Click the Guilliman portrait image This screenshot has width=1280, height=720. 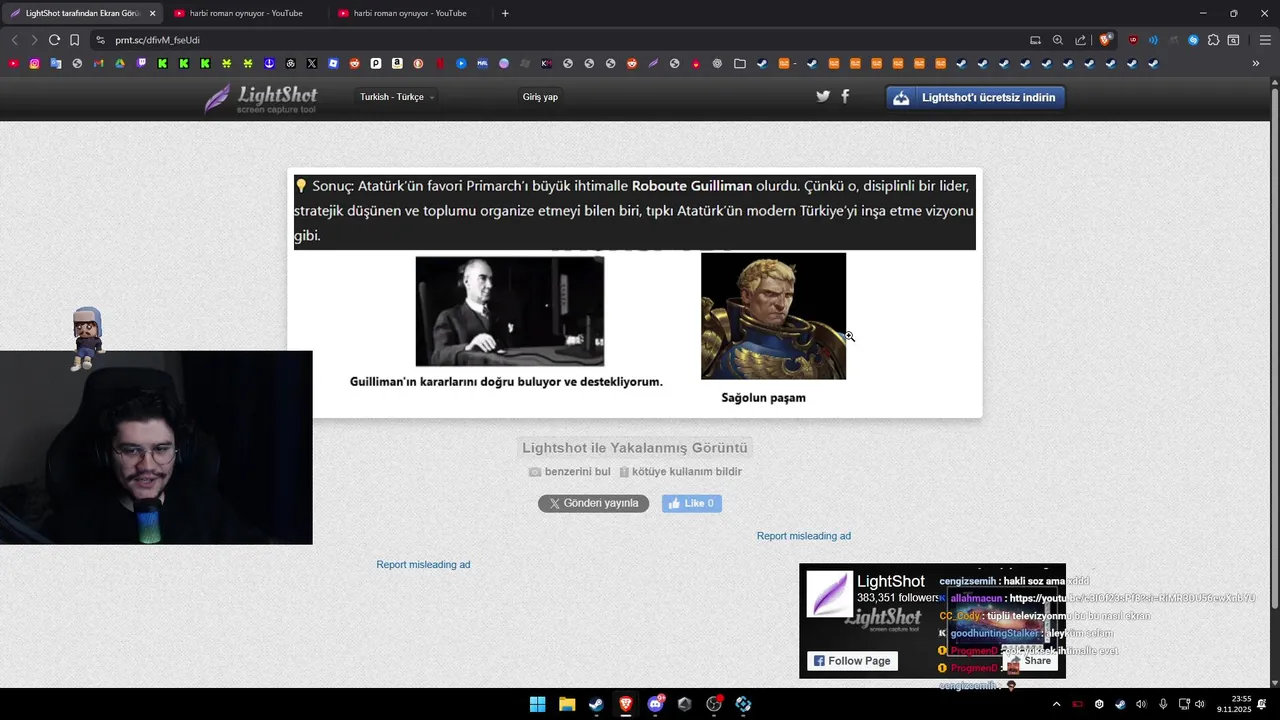point(773,316)
